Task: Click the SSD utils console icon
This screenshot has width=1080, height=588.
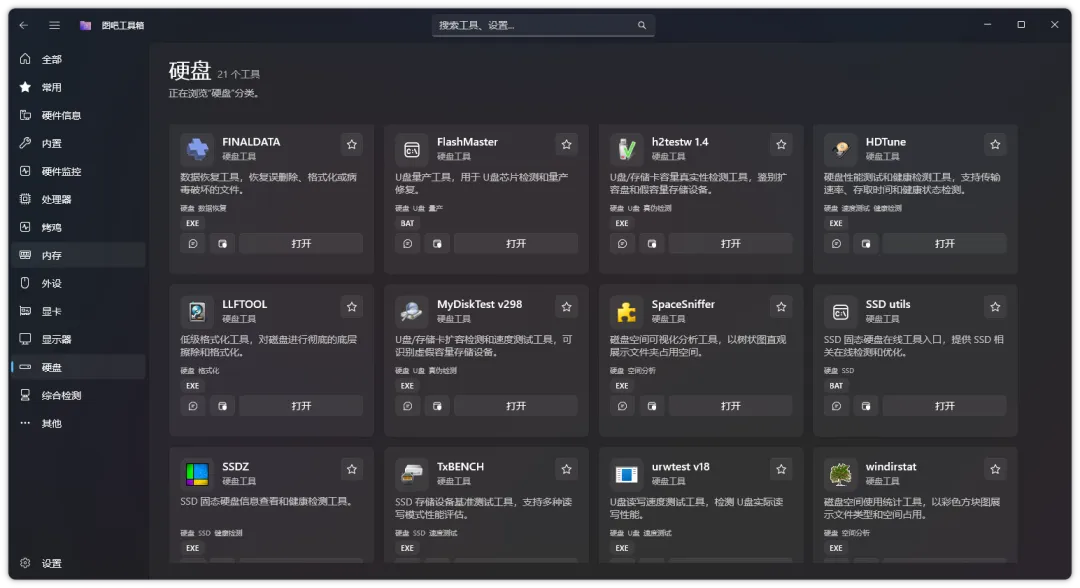Action: point(840,312)
